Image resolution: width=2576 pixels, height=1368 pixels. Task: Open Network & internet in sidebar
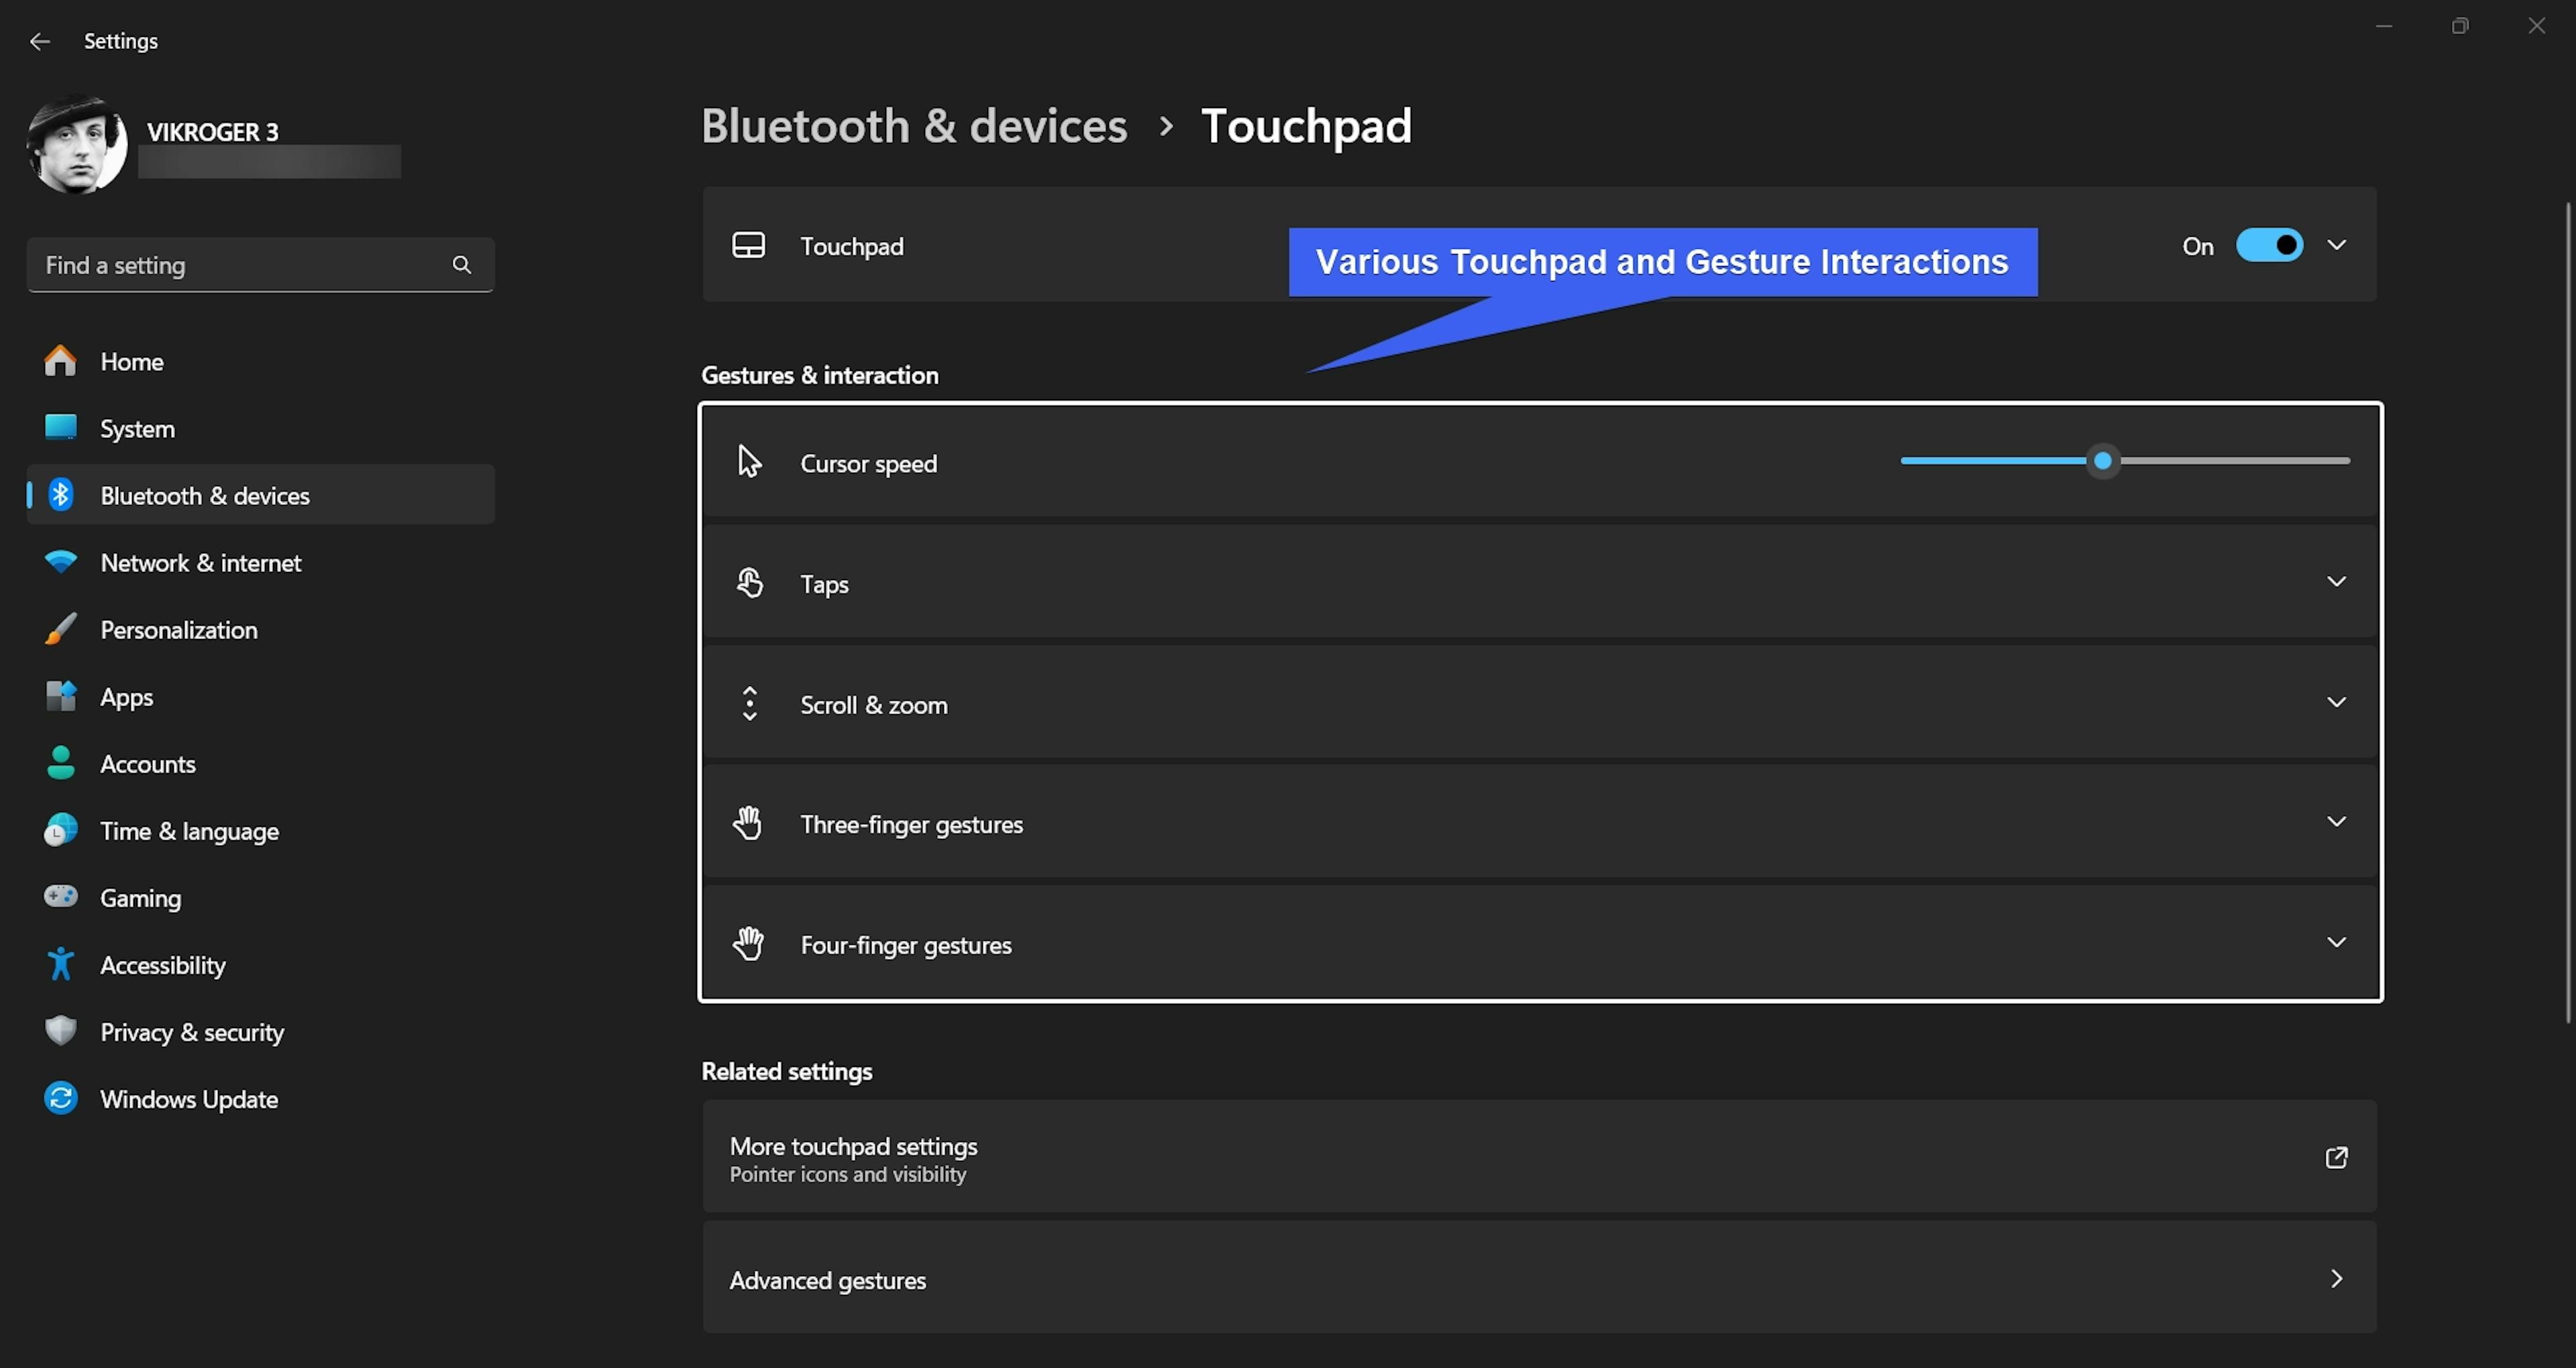[x=200, y=563]
